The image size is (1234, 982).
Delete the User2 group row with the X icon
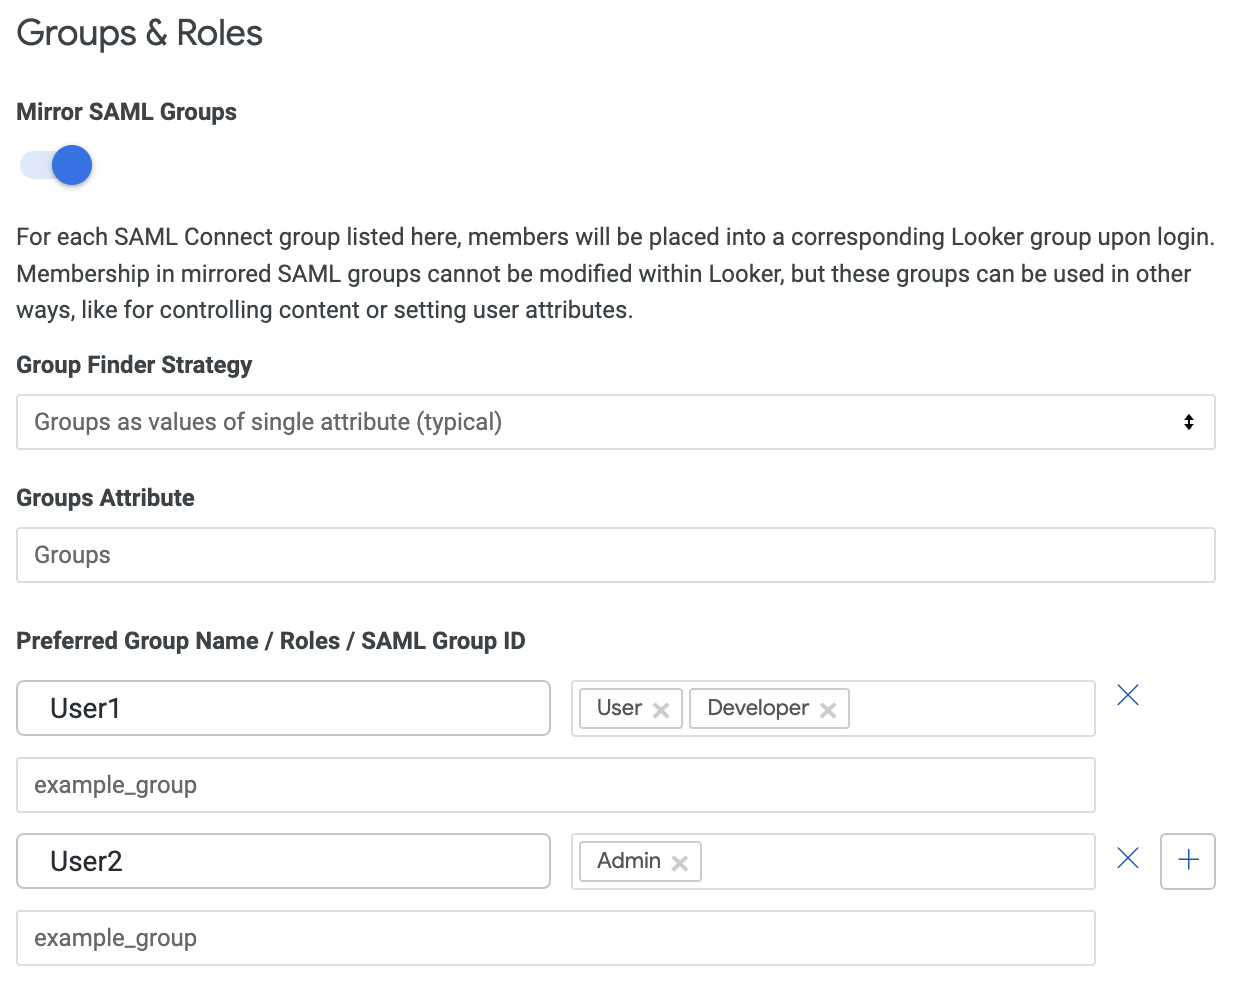pos(1127,858)
